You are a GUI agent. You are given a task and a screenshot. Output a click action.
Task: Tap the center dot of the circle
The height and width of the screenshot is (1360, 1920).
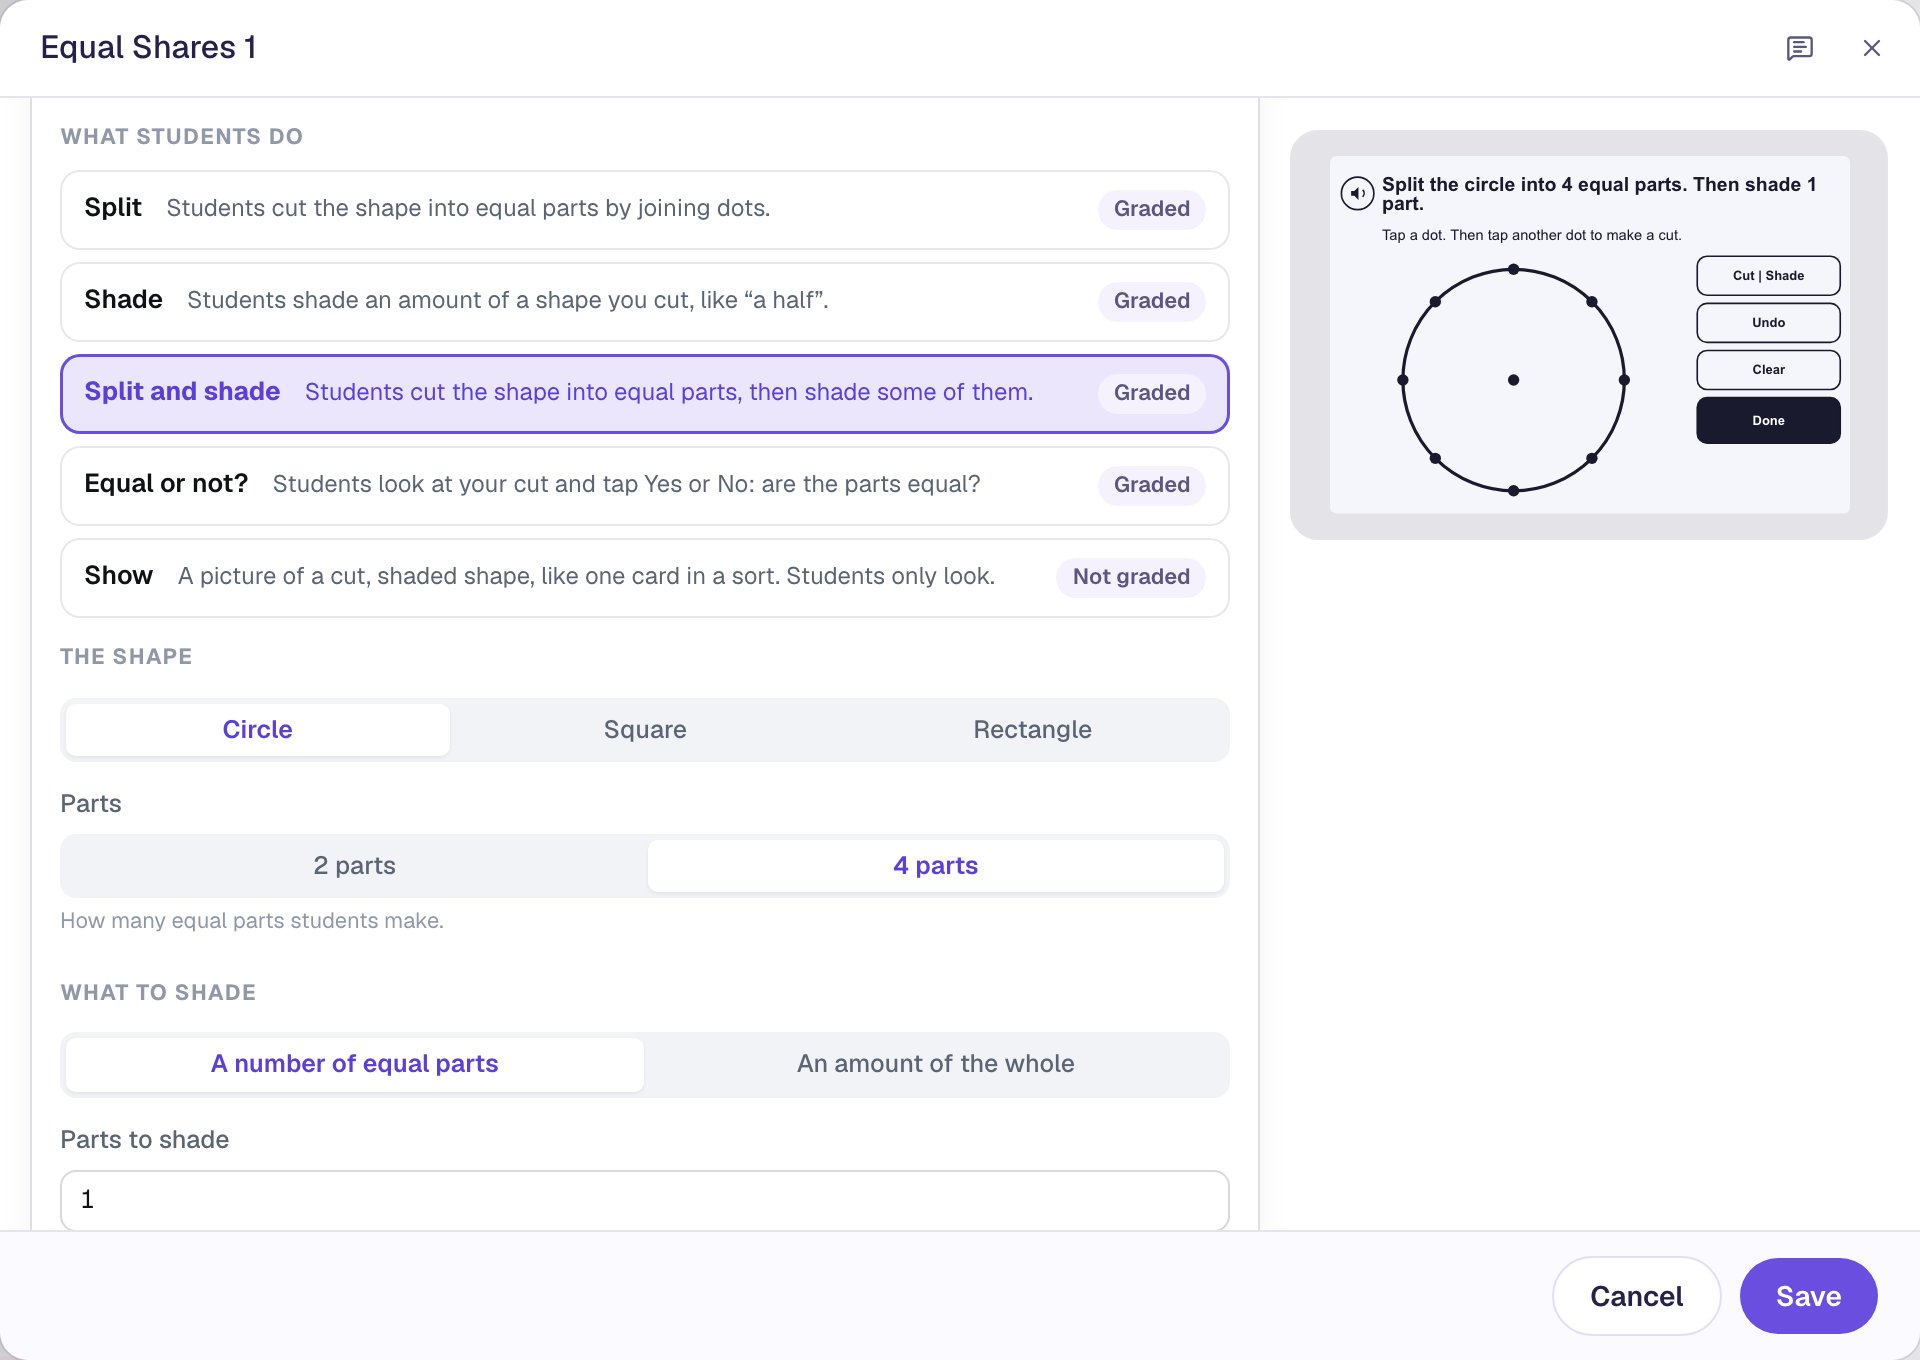pos(1513,380)
